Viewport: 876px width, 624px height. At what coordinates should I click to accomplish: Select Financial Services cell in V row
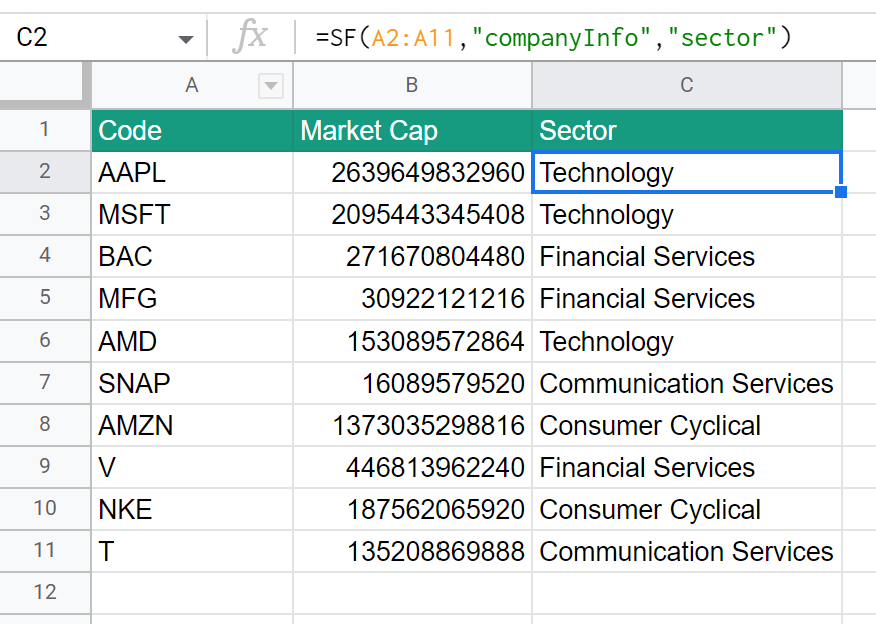(687, 467)
